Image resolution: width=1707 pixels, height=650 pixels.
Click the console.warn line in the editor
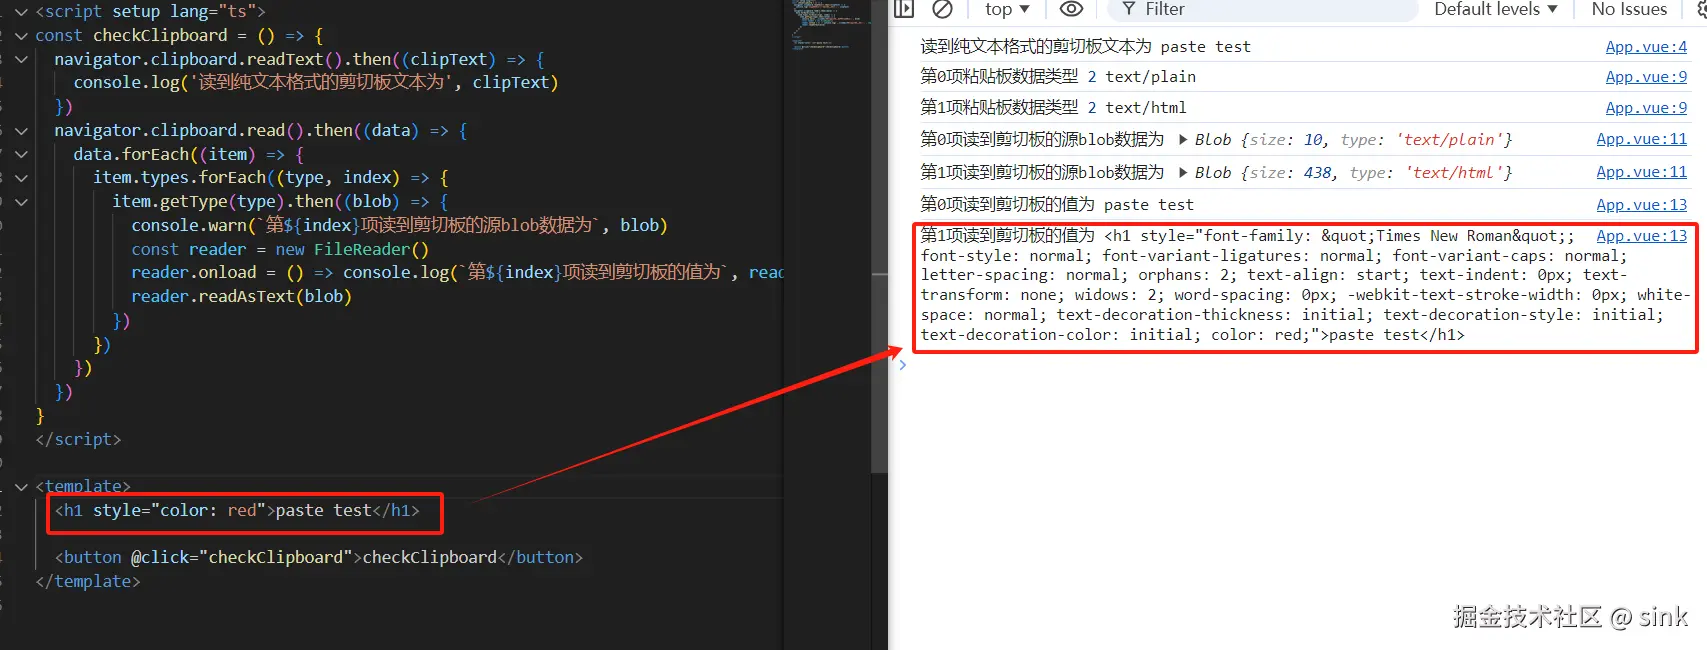tap(399, 226)
